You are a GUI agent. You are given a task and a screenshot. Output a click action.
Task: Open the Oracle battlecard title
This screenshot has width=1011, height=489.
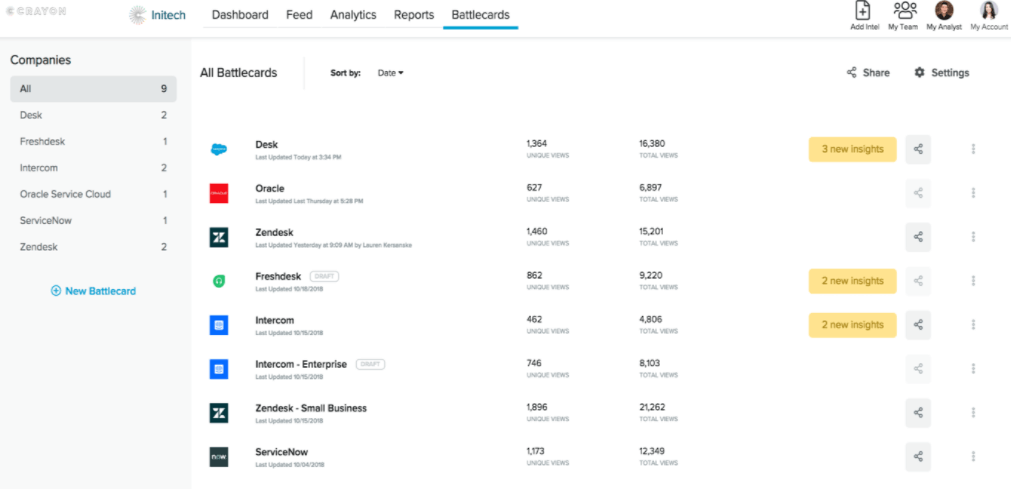tap(270, 188)
